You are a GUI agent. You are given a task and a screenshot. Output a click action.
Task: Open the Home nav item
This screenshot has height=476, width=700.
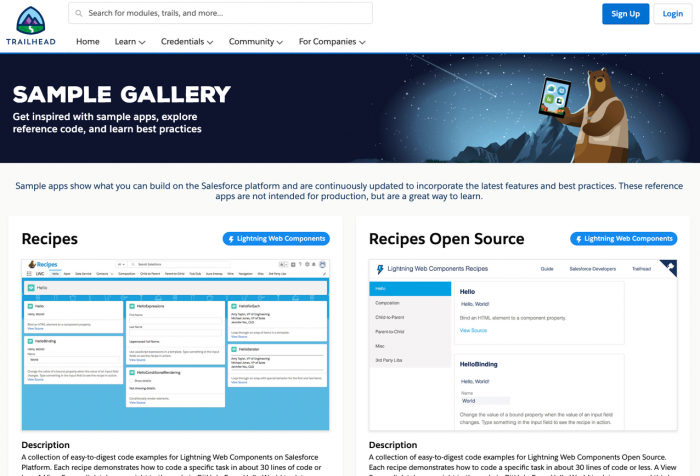88,42
